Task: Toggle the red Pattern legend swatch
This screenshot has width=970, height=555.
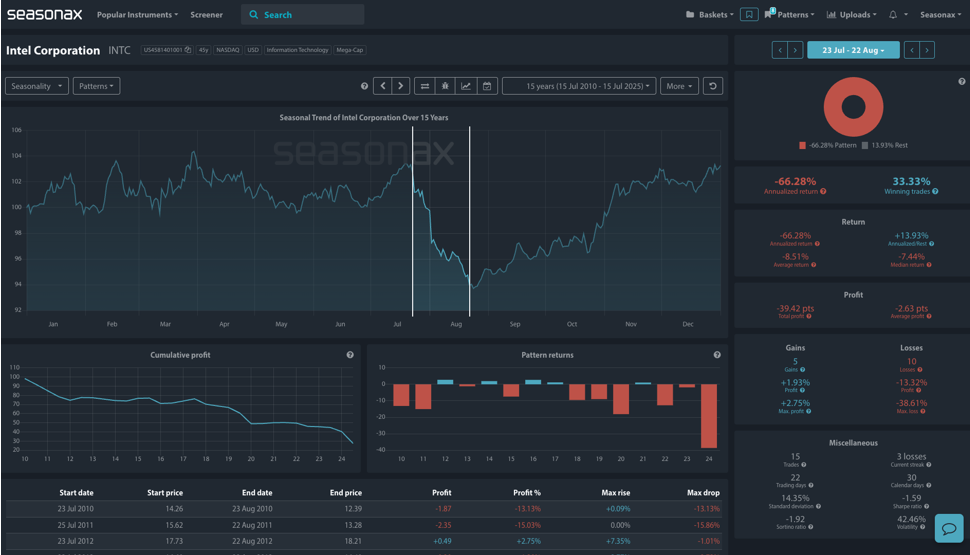Action: pos(802,145)
